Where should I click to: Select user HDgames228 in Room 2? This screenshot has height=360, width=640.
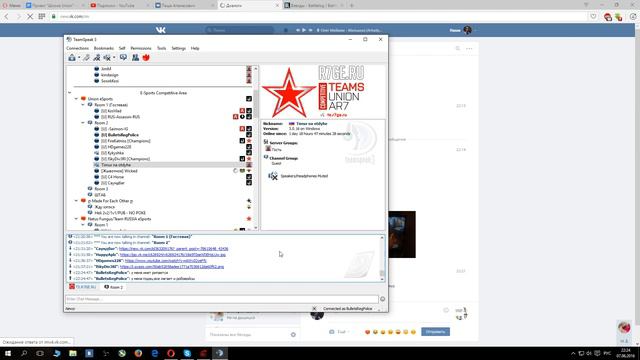coord(116,147)
